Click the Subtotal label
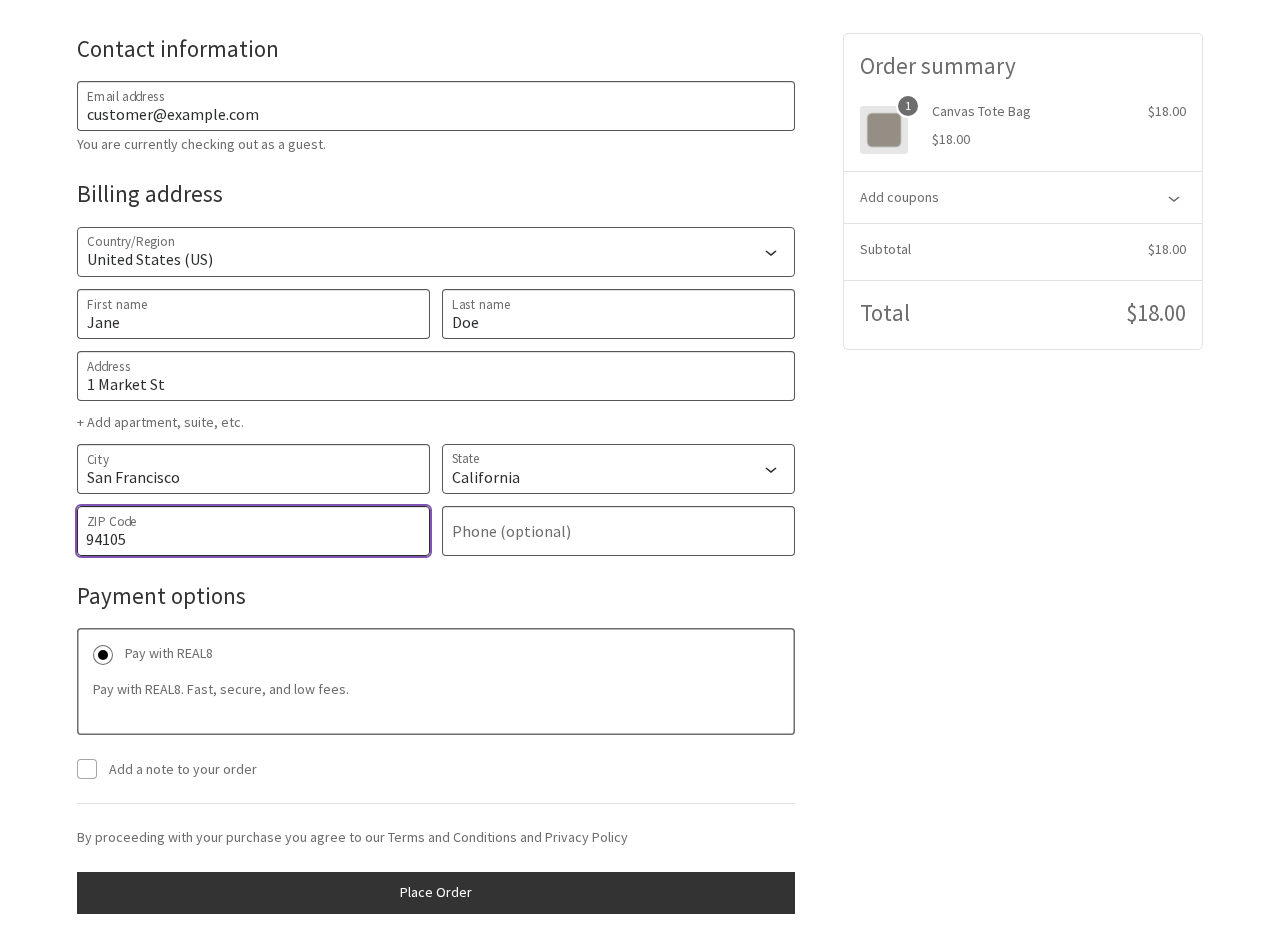The image size is (1280, 950). click(x=885, y=249)
